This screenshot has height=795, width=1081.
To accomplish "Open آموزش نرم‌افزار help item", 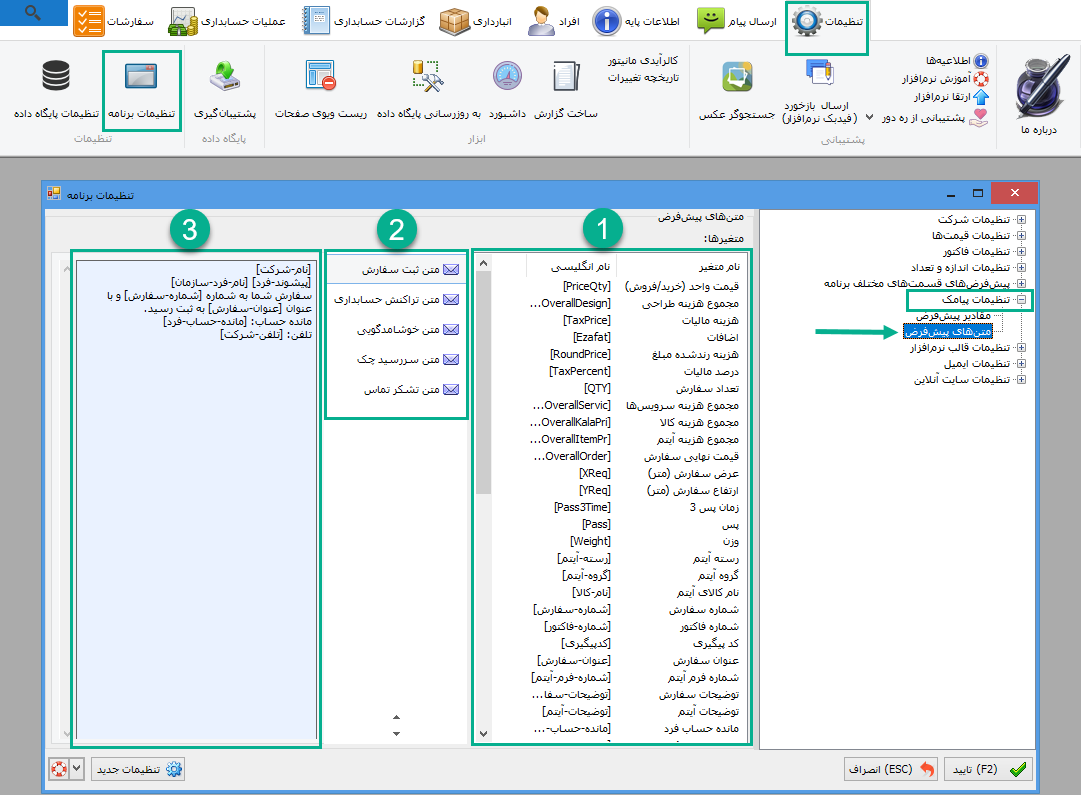I will [x=945, y=79].
